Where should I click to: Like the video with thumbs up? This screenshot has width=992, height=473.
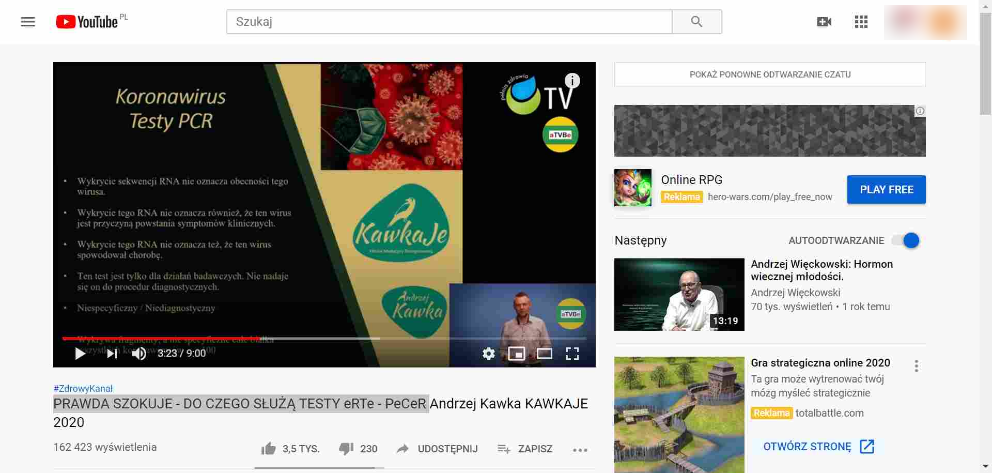pos(269,449)
